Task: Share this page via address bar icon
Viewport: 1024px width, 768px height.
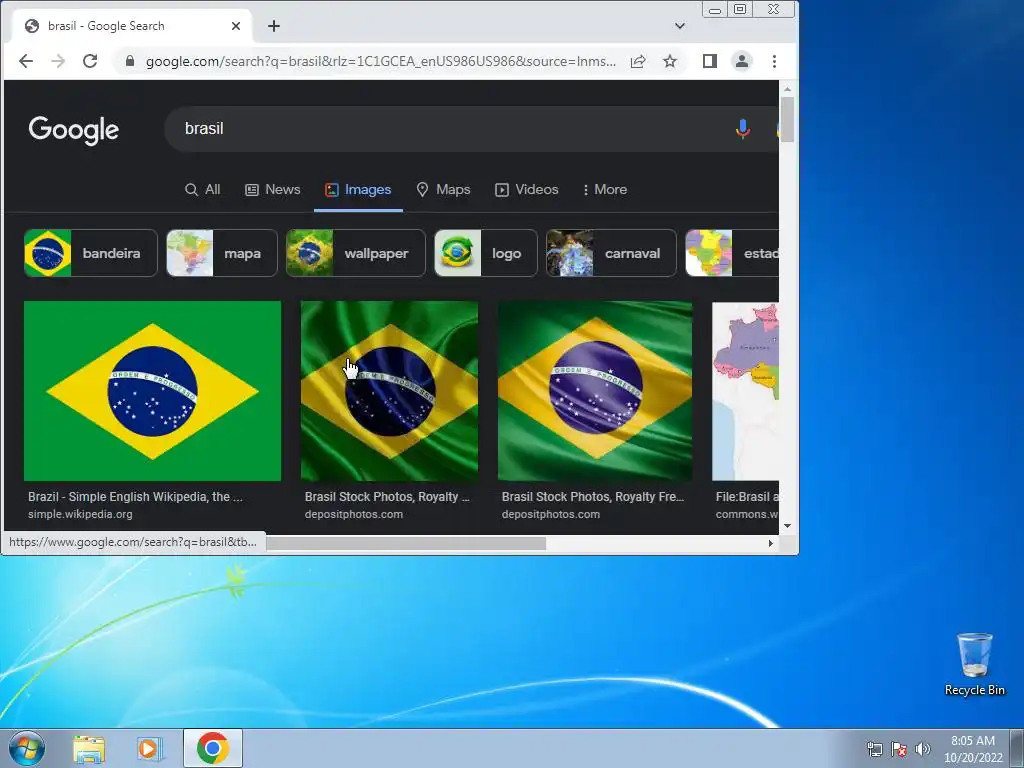Action: point(638,61)
